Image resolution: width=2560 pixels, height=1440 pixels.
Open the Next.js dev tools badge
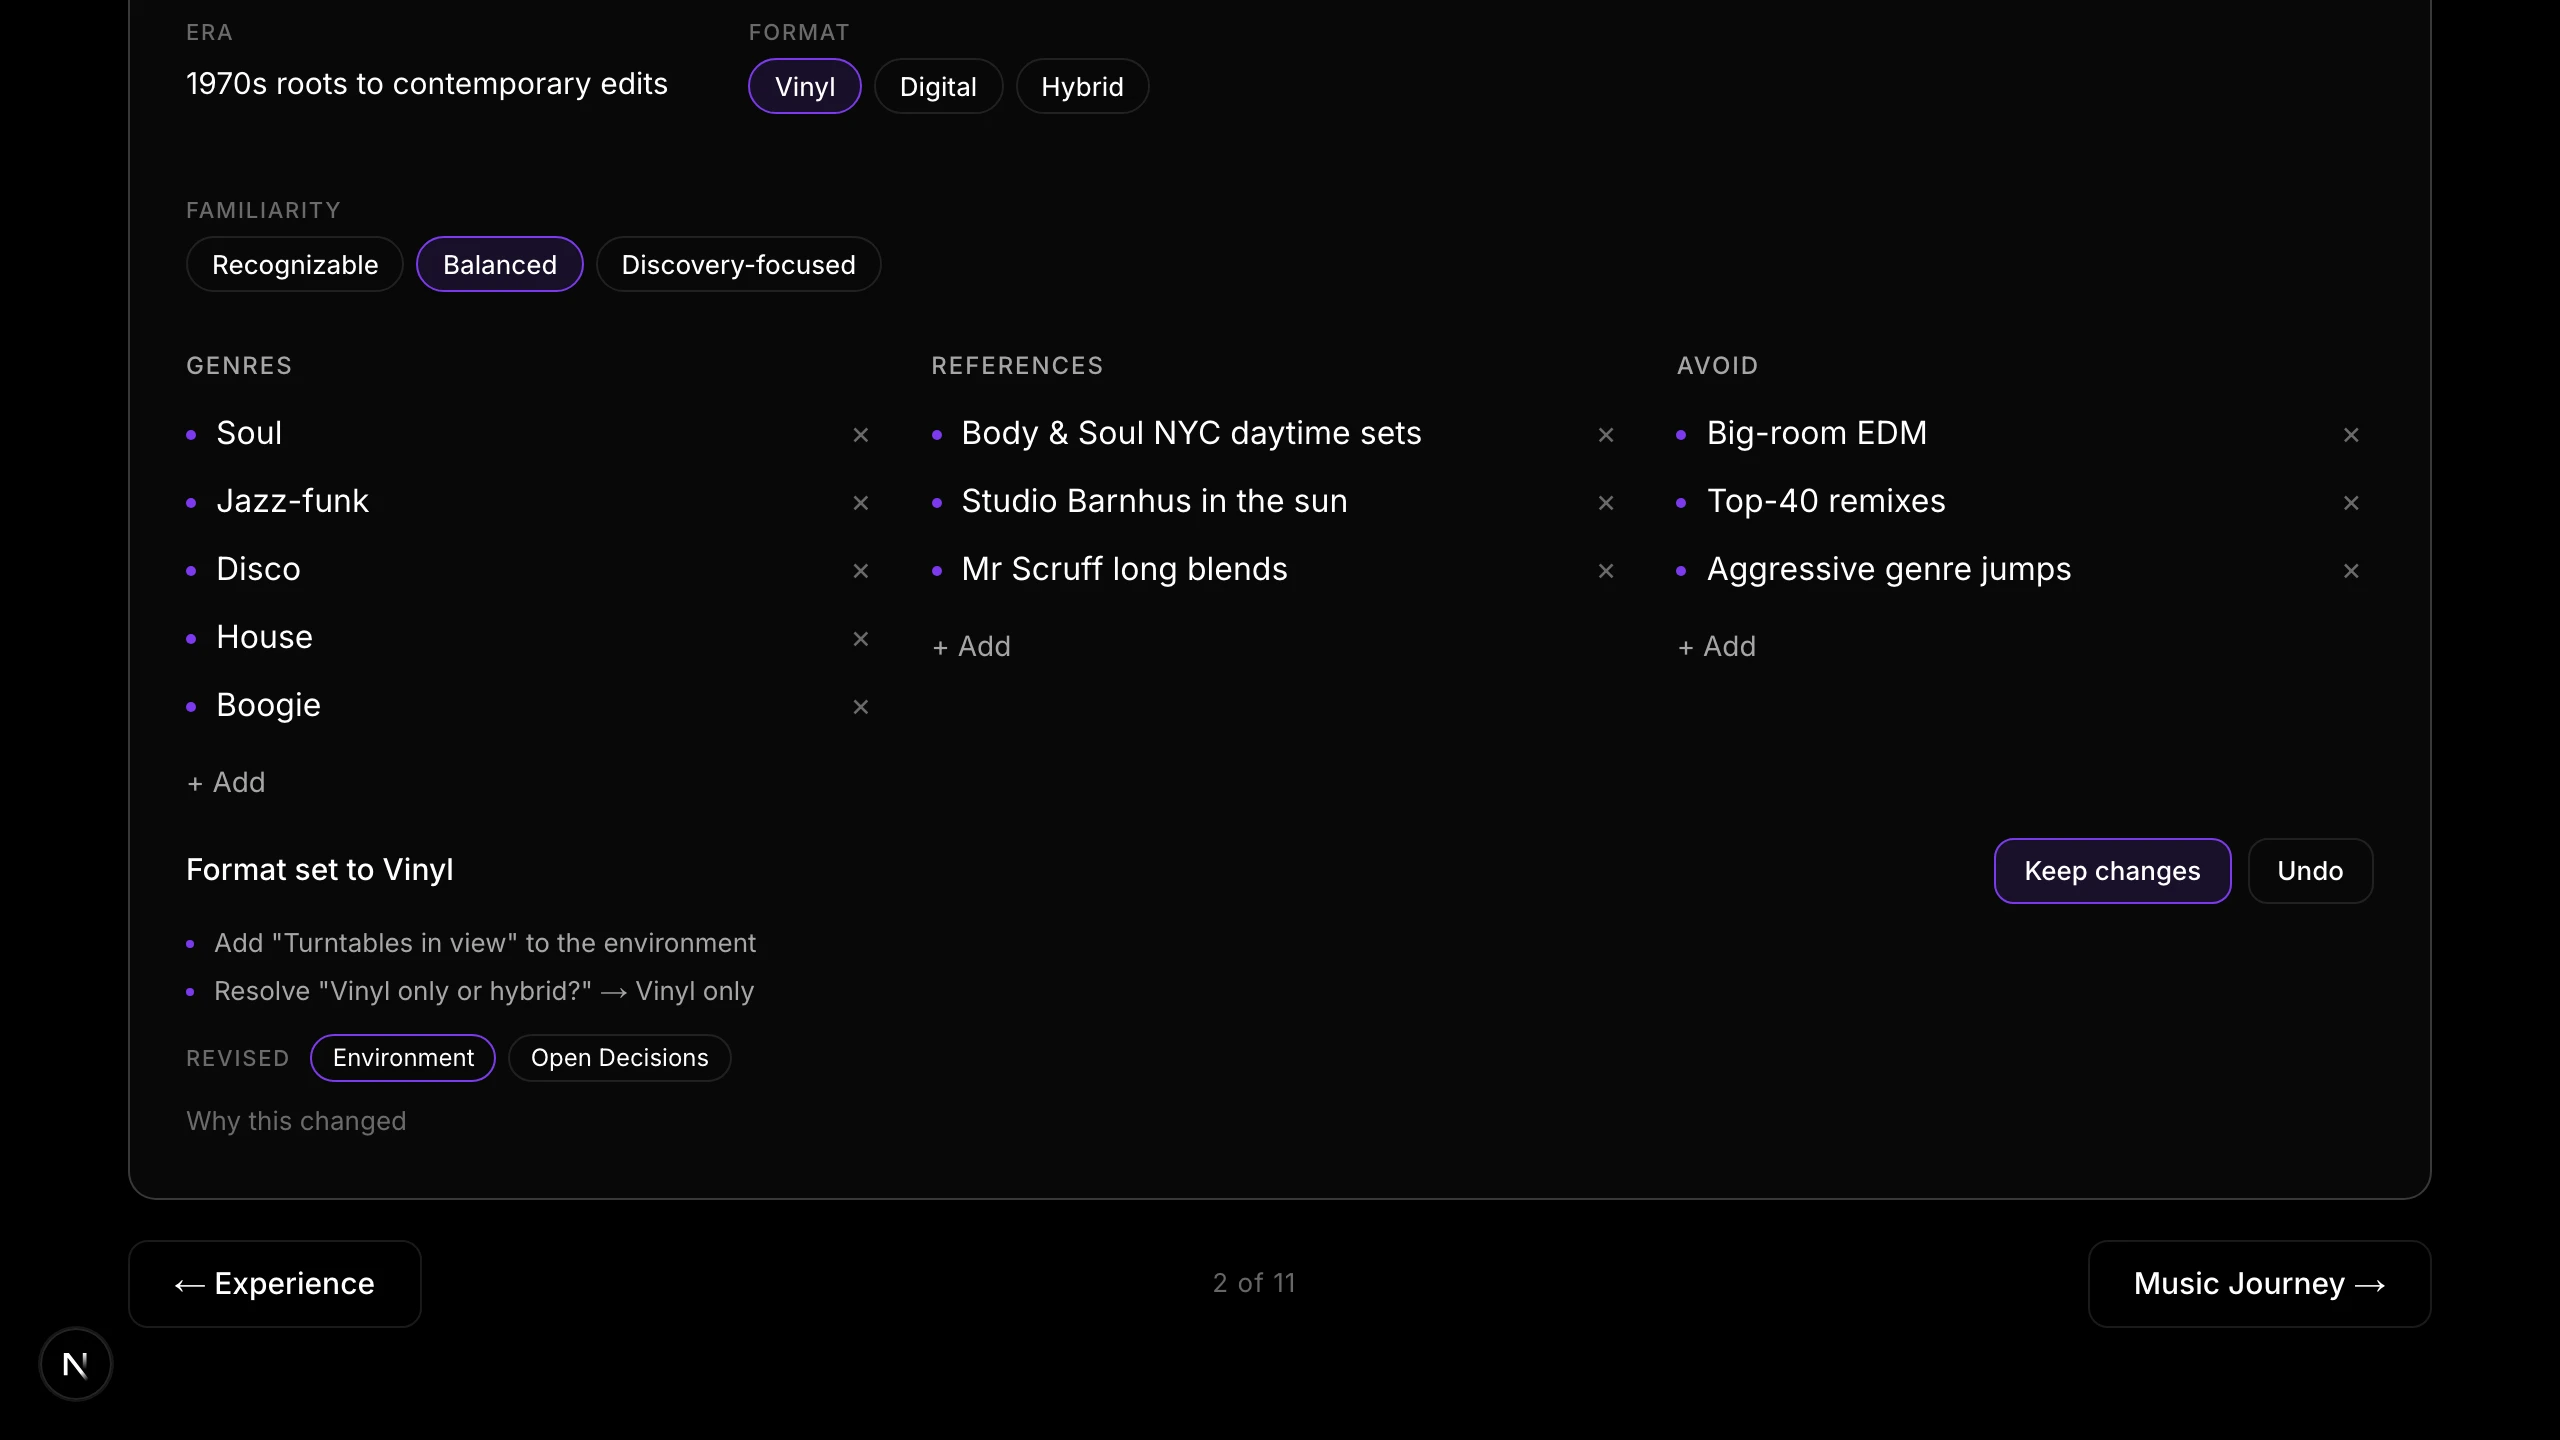click(x=75, y=1364)
